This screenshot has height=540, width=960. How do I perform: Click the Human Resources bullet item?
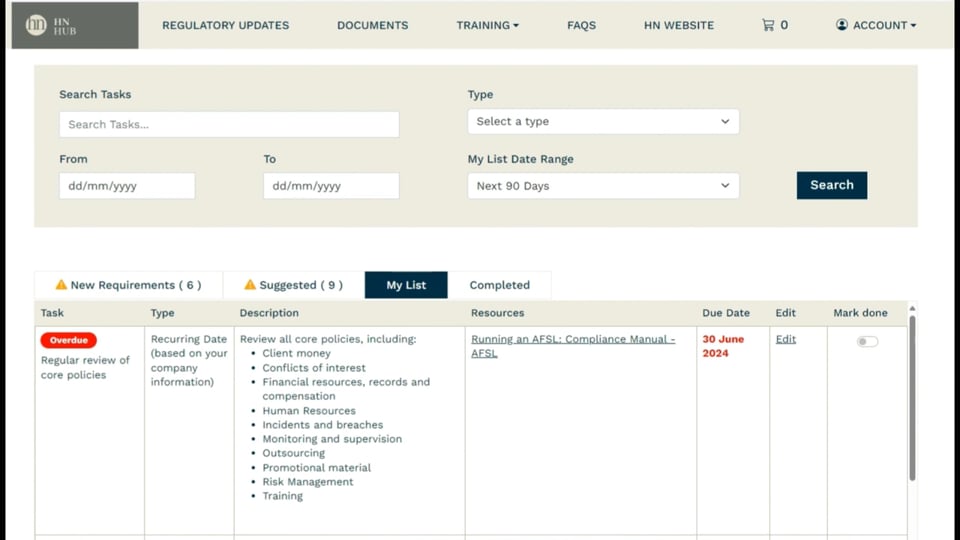(x=309, y=411)
